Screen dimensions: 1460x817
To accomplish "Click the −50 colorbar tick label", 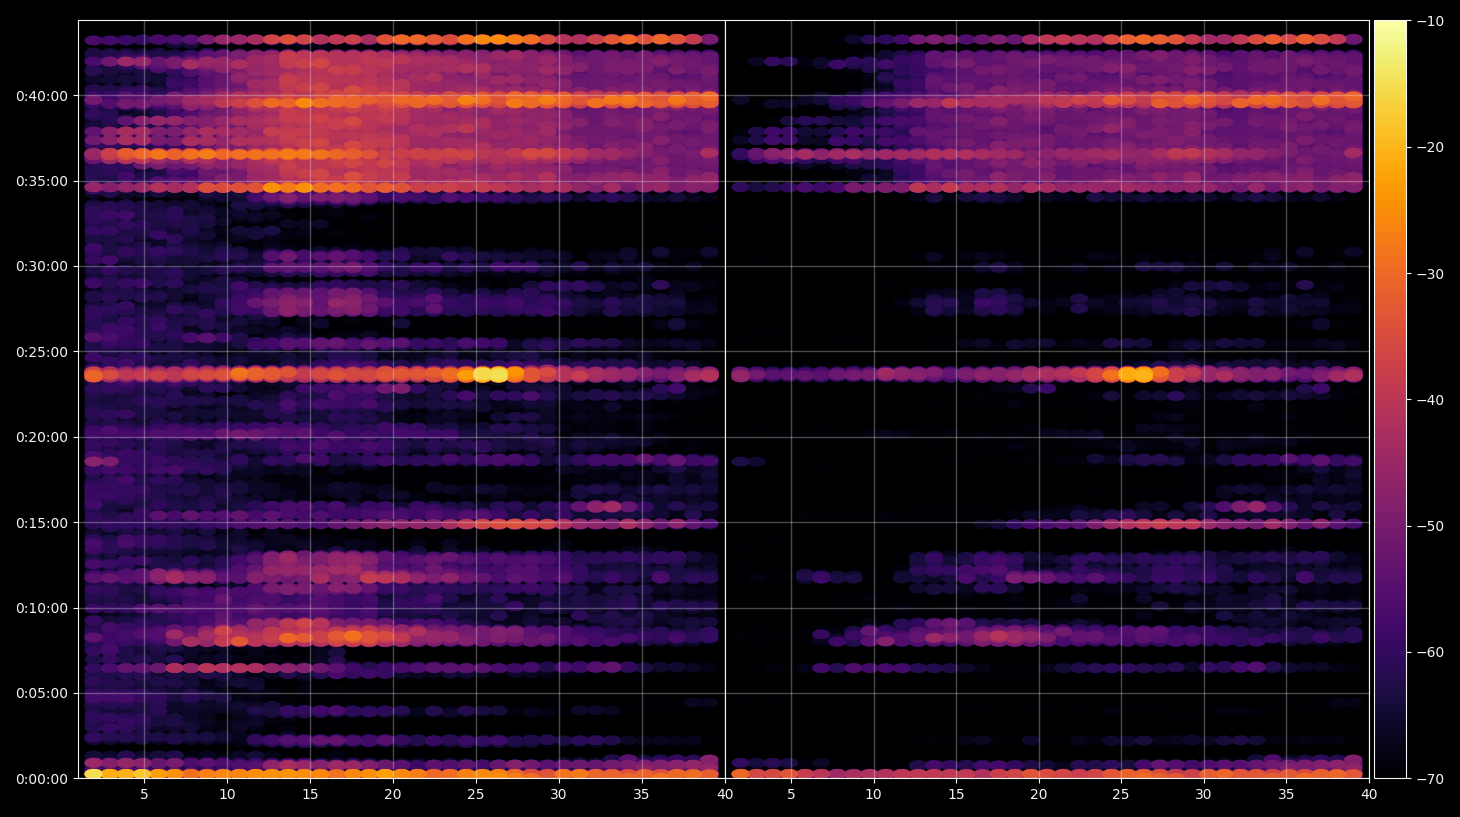I will 1430,526.
